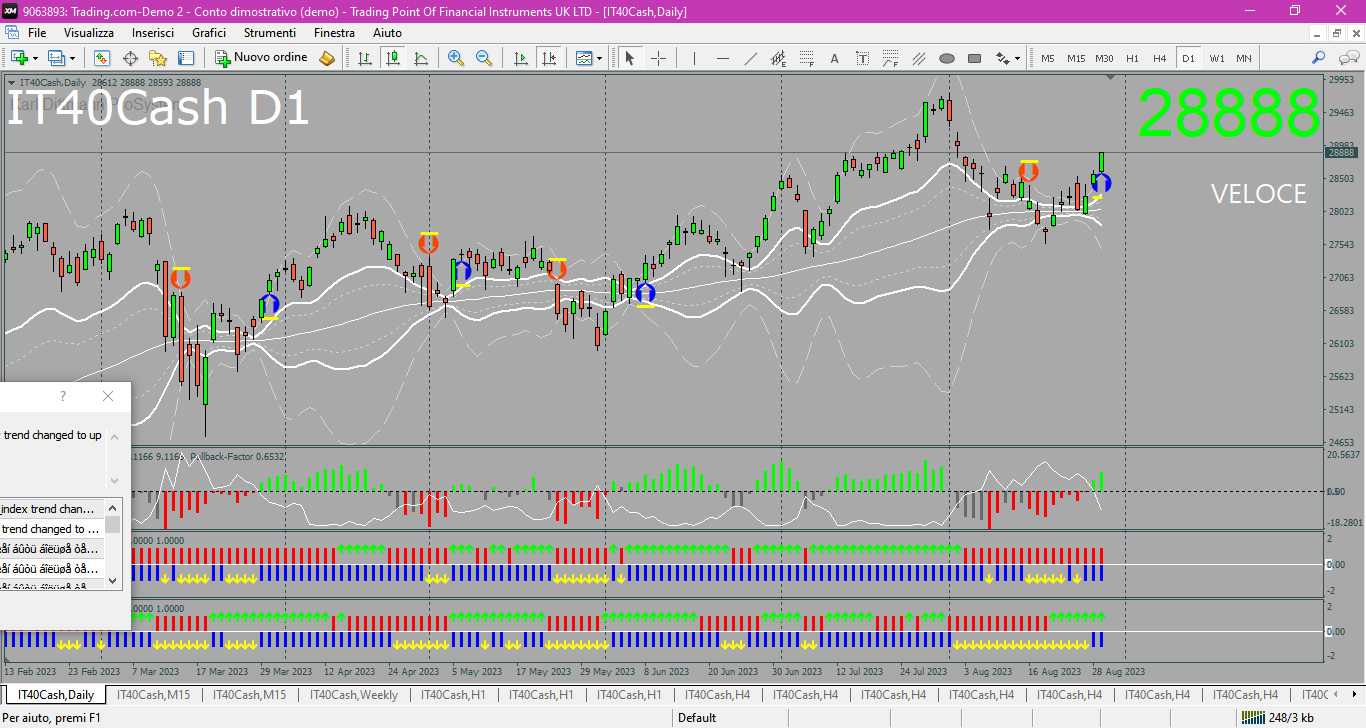Select the IT40Cash,Weekly chart tab
Screen dimensions: 1366x728
coord(353,694)
